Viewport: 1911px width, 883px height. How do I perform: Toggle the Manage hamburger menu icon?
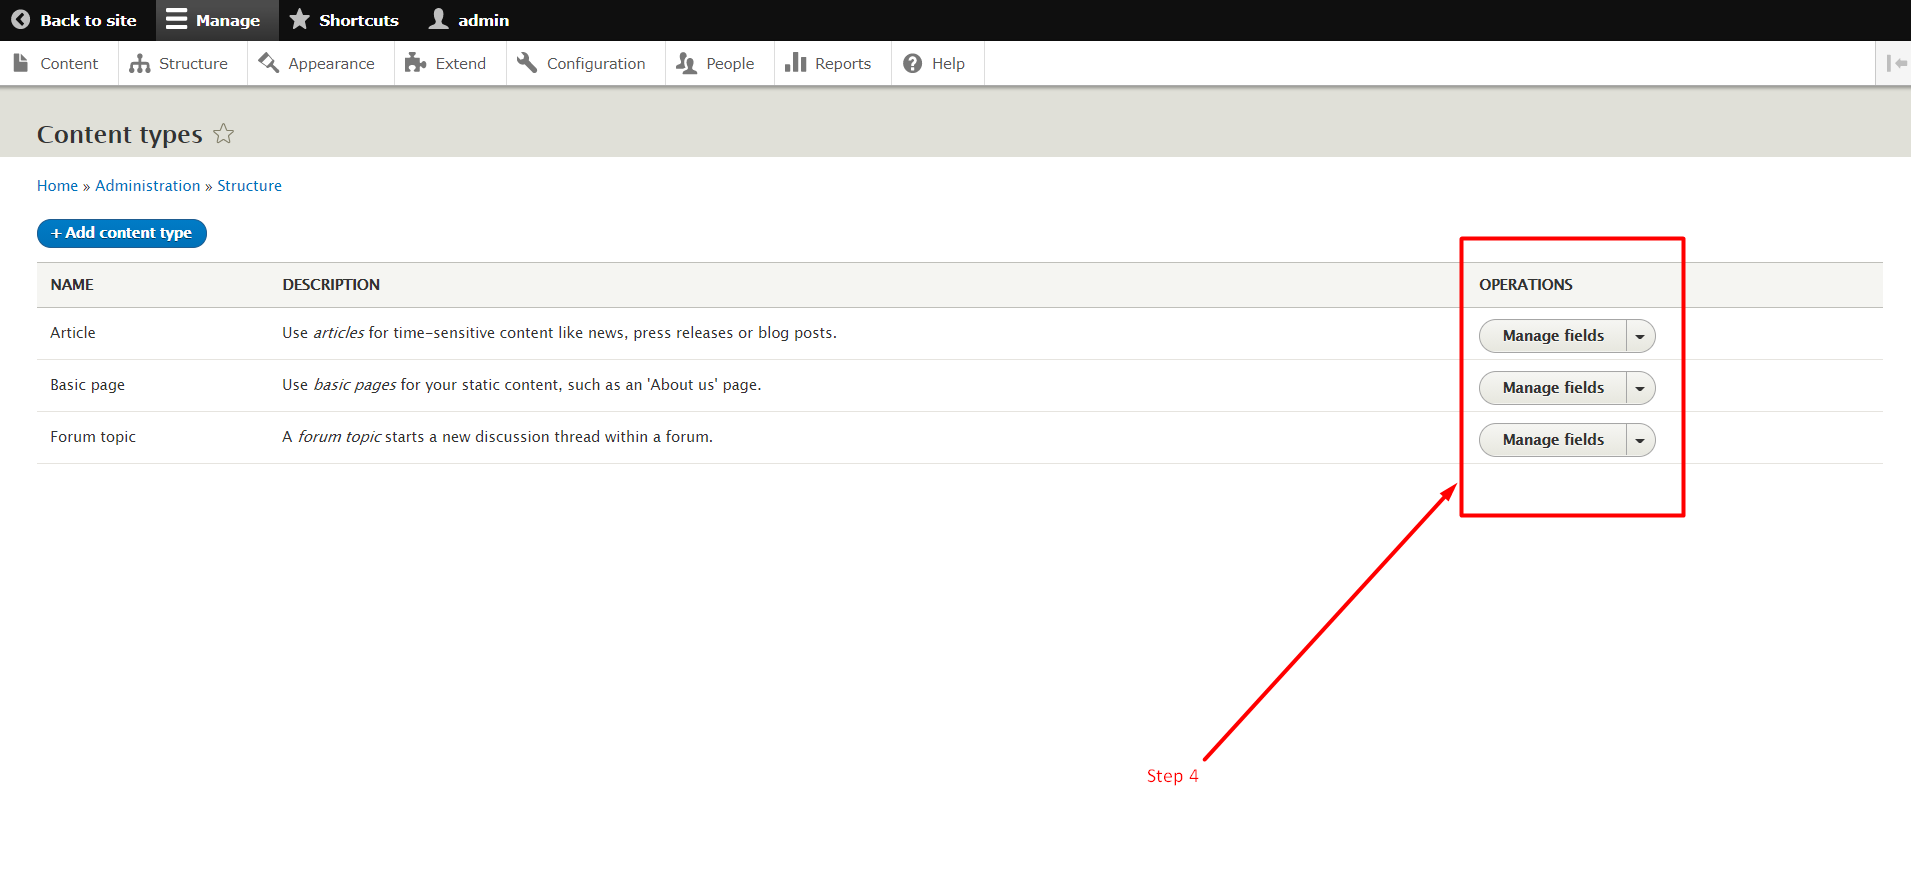176,20
